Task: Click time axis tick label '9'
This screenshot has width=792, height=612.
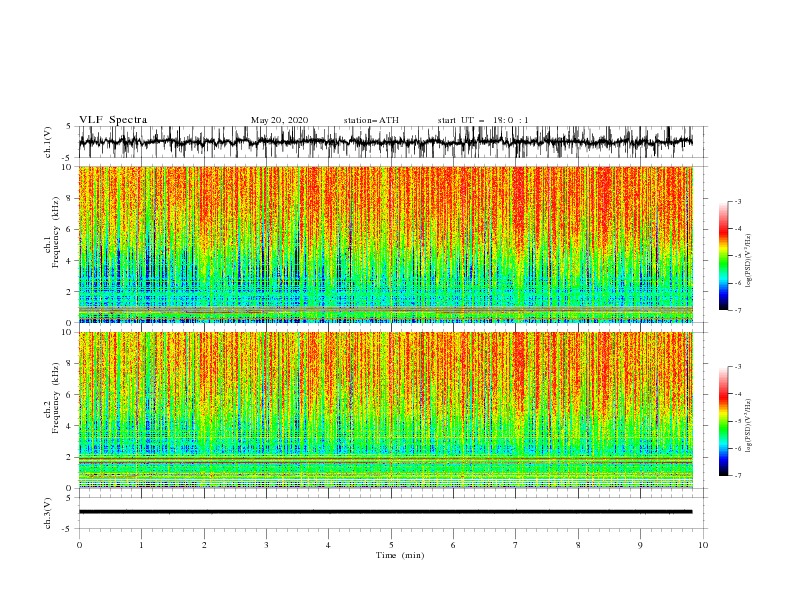Action: (x=640, y=545)
